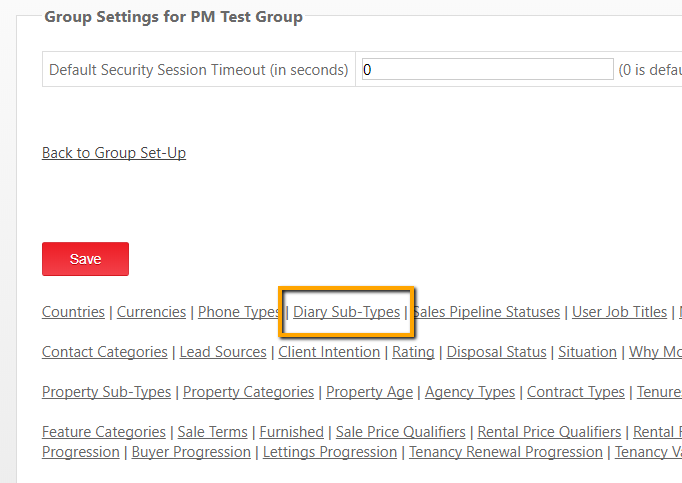The image size is (682, 483).
Task: Open the Sales Pipeline Statuses link
Action: pyautogui.click(x=487, y=312)
